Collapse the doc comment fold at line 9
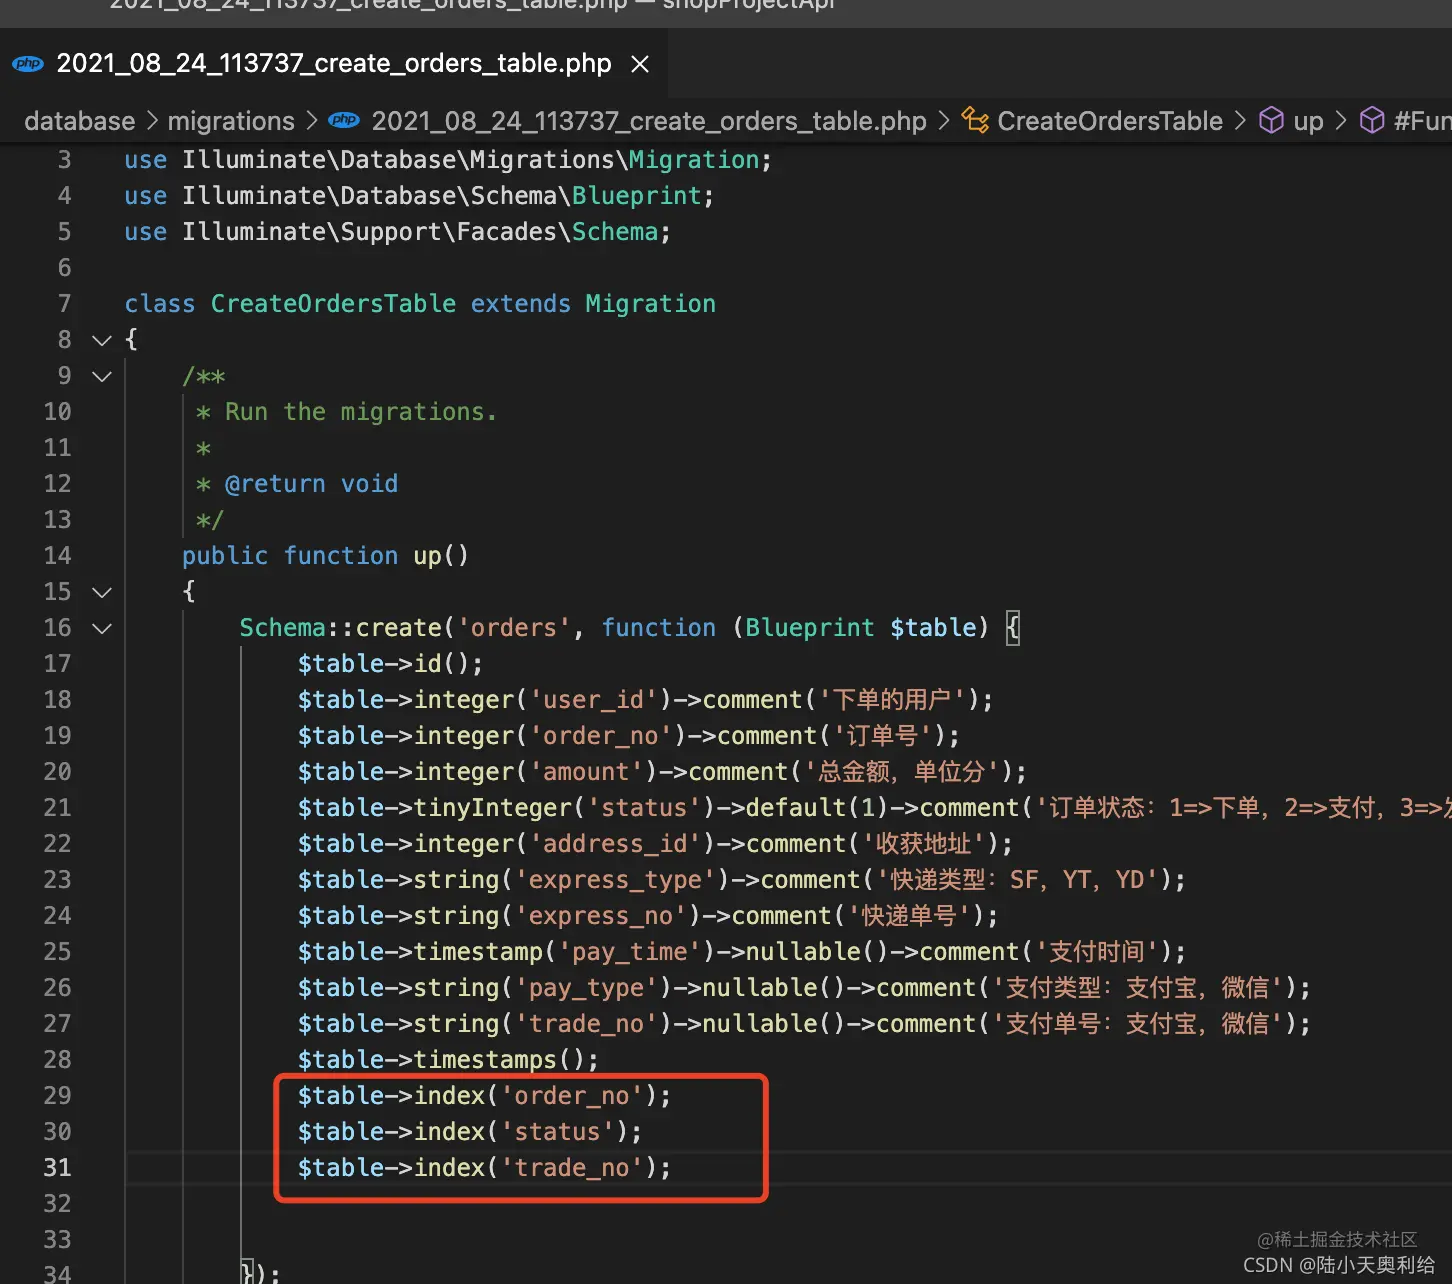Viewport: 1452px width, 1284px height. click(102, 376)
